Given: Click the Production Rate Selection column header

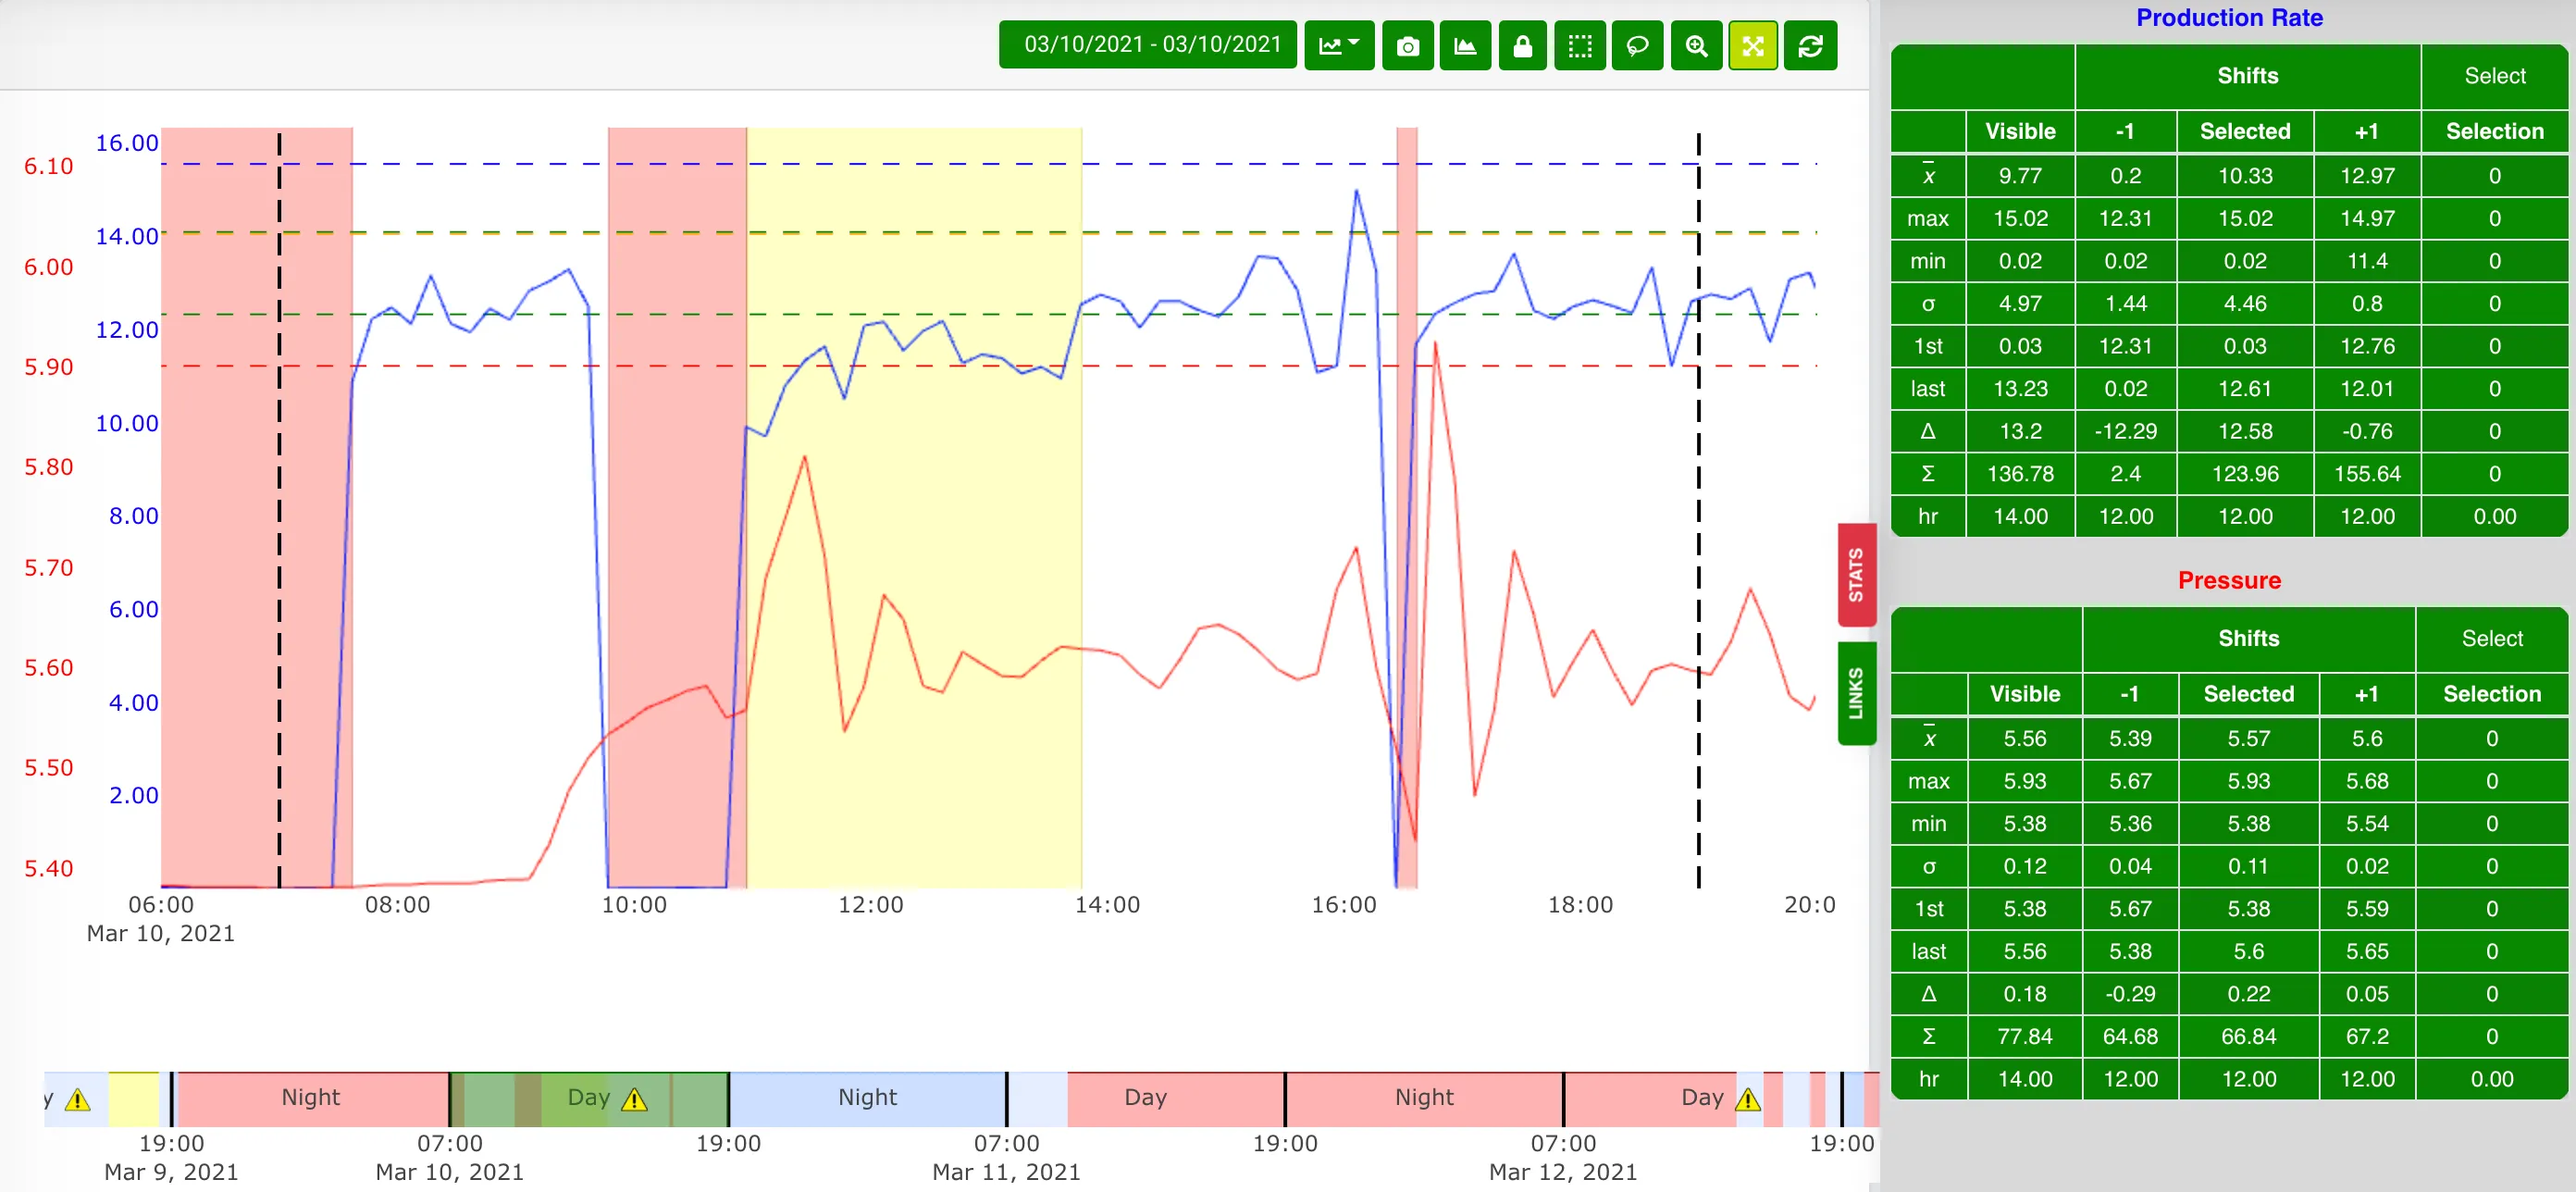Looking at the screenshot, I should 2494,131.
